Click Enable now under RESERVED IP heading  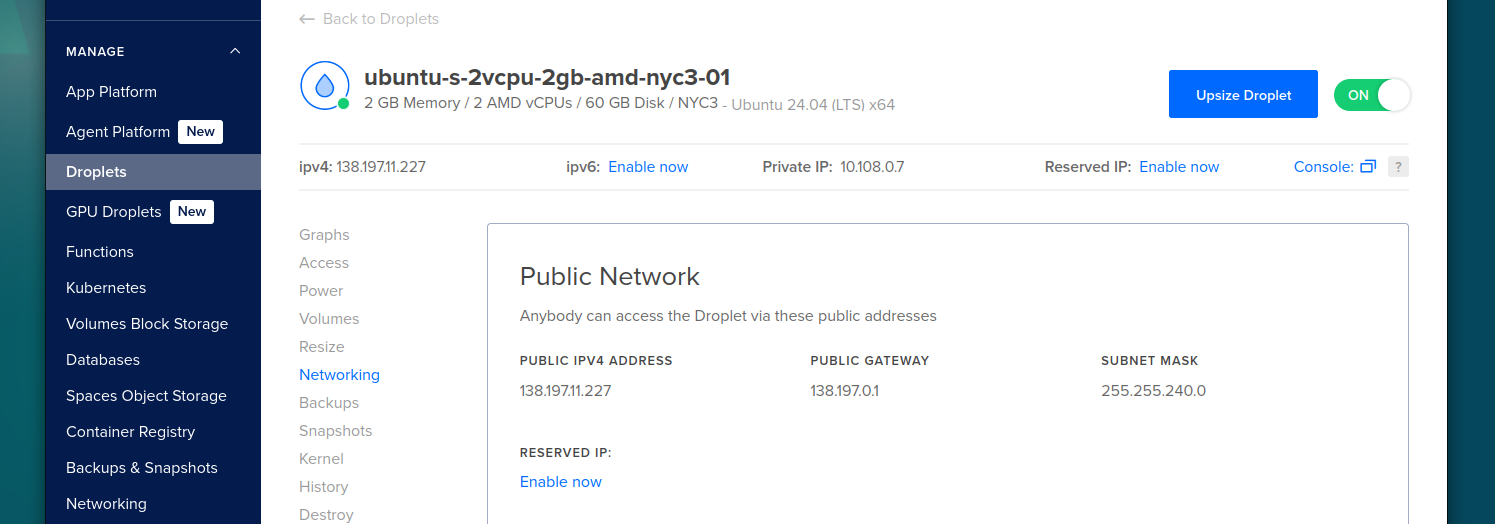[561, 482]
